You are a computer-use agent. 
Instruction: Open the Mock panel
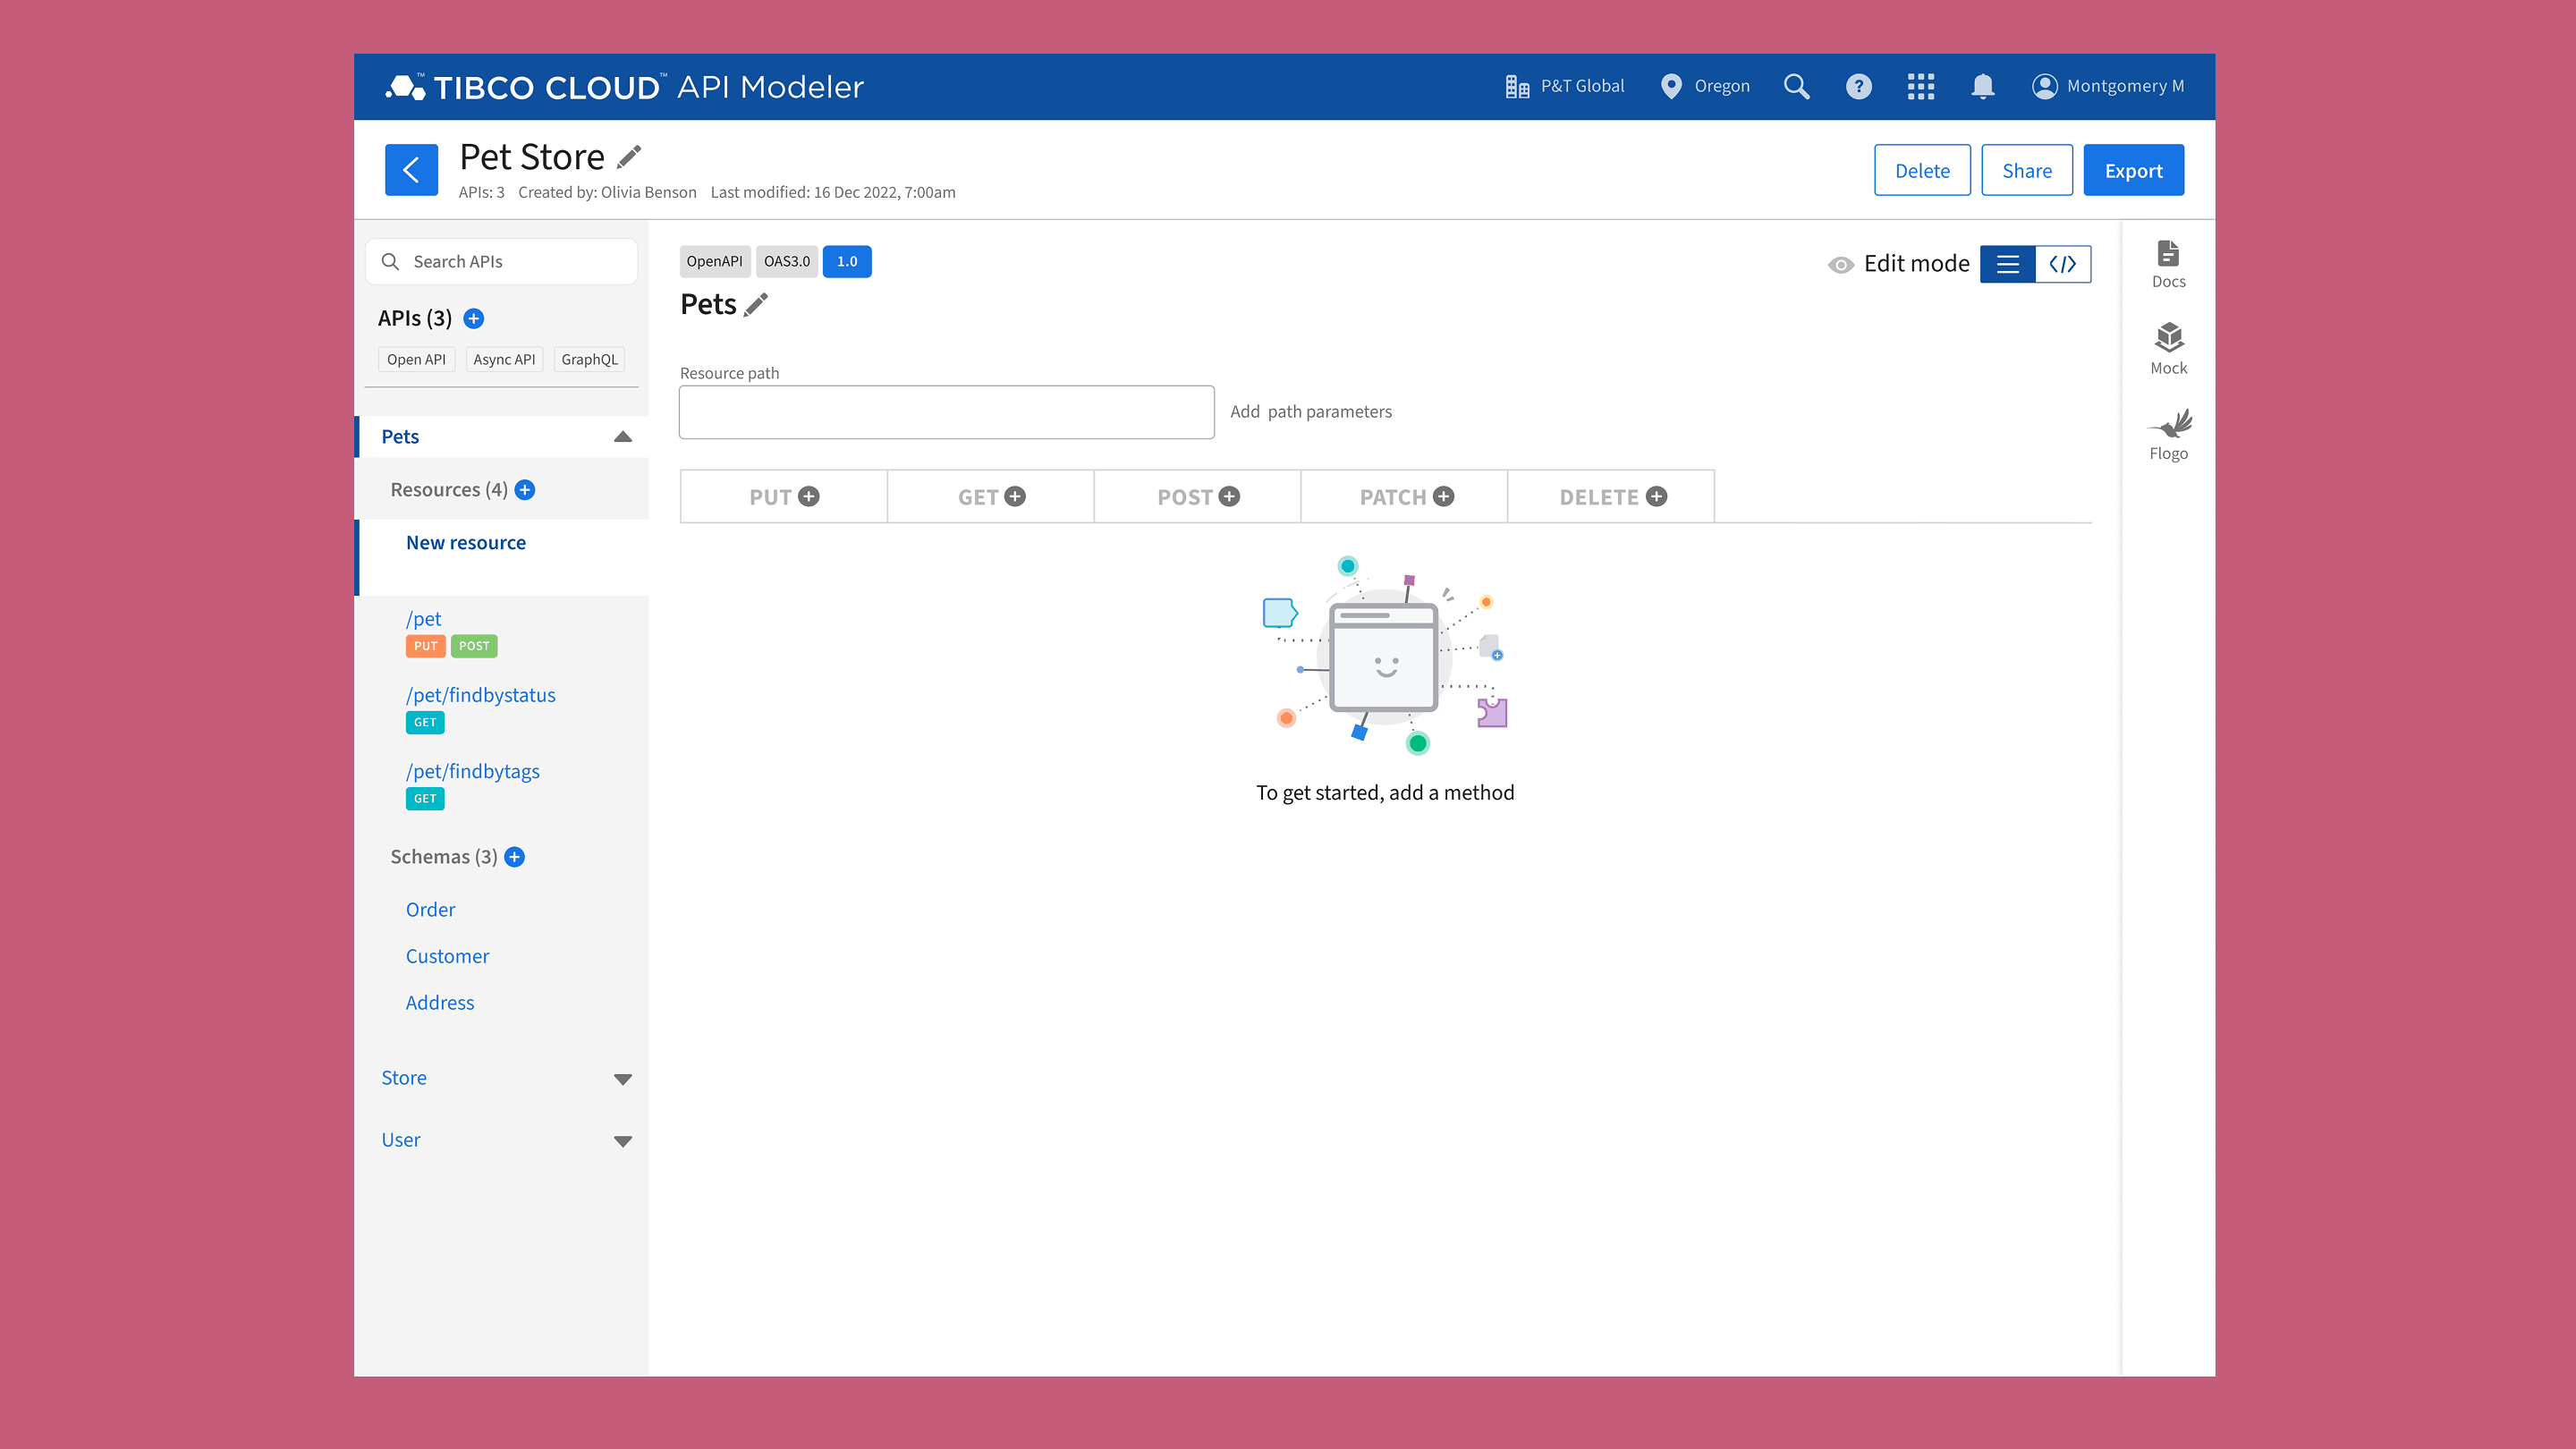coord(2168,348)
